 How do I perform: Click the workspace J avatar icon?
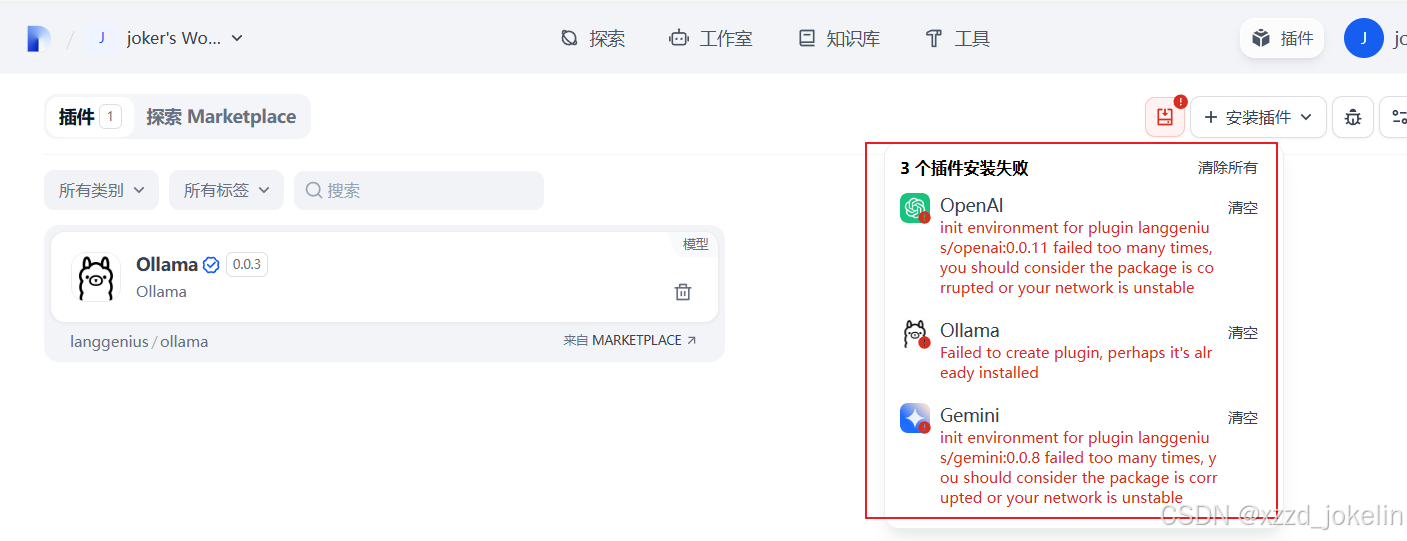pyautogui.click(x=101, y=38)
